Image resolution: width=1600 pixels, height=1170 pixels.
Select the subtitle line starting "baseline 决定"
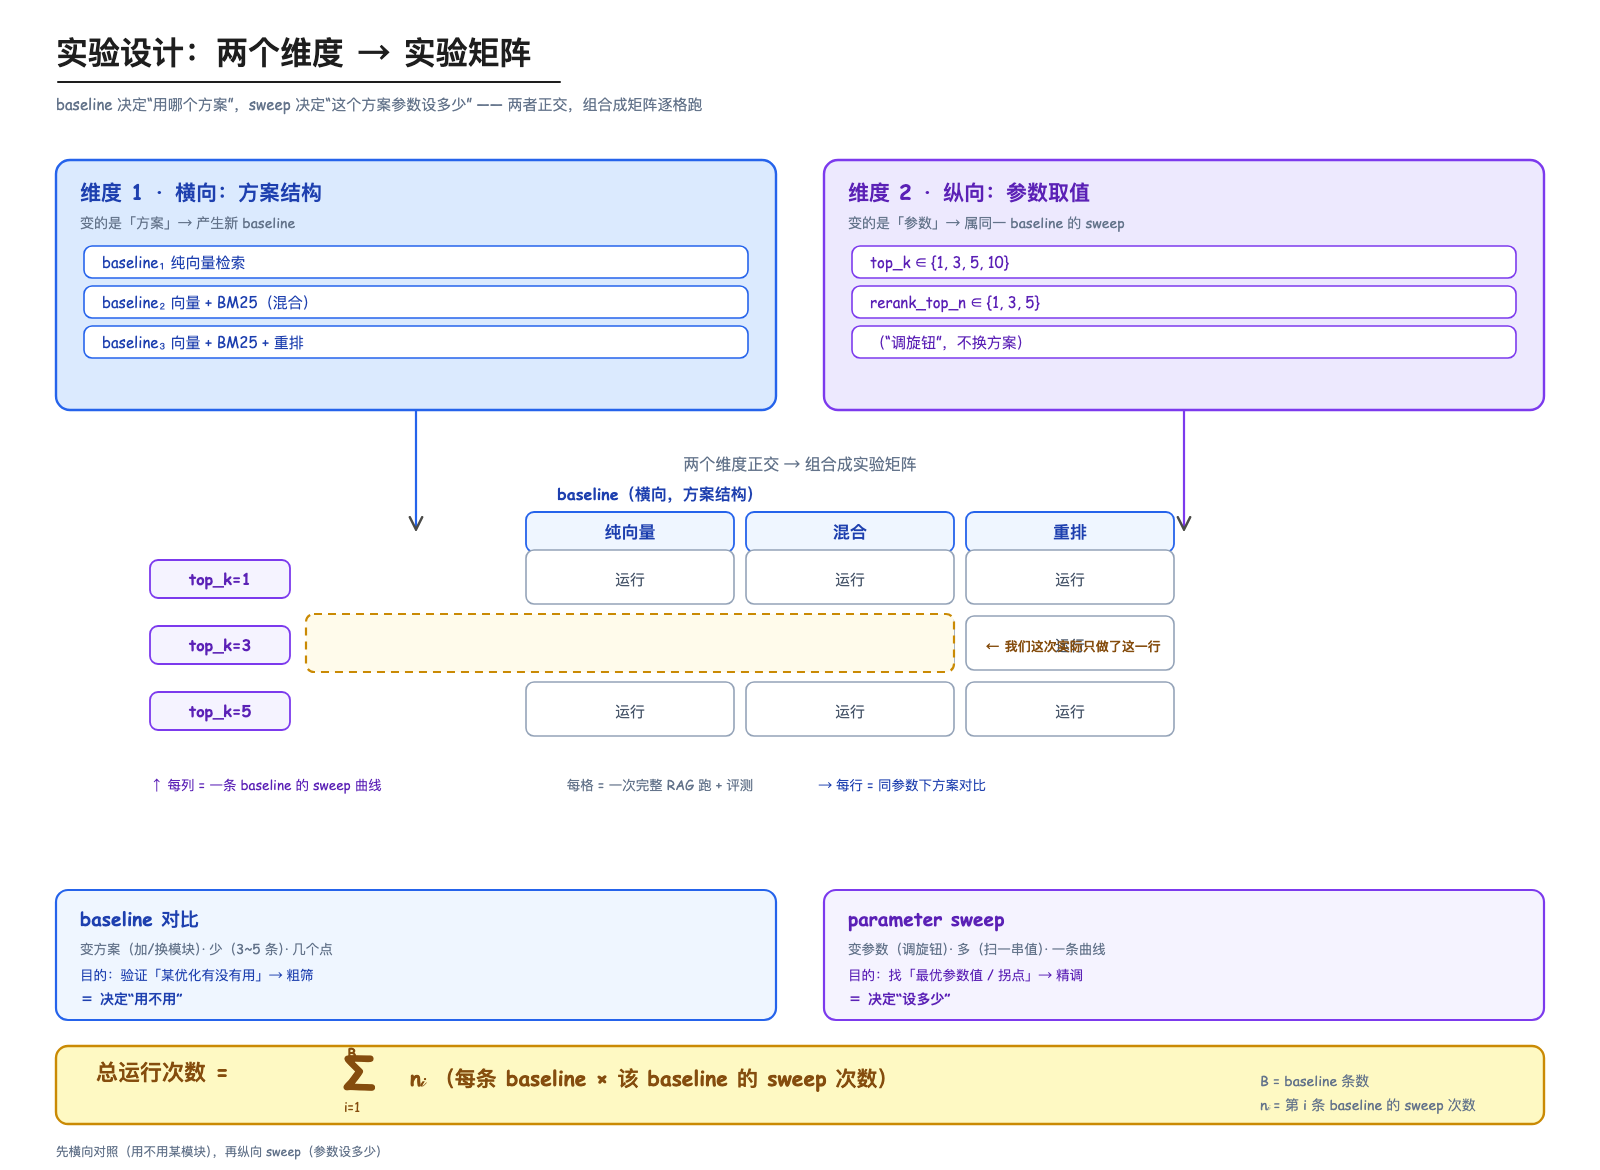click(x=379, y=105)
